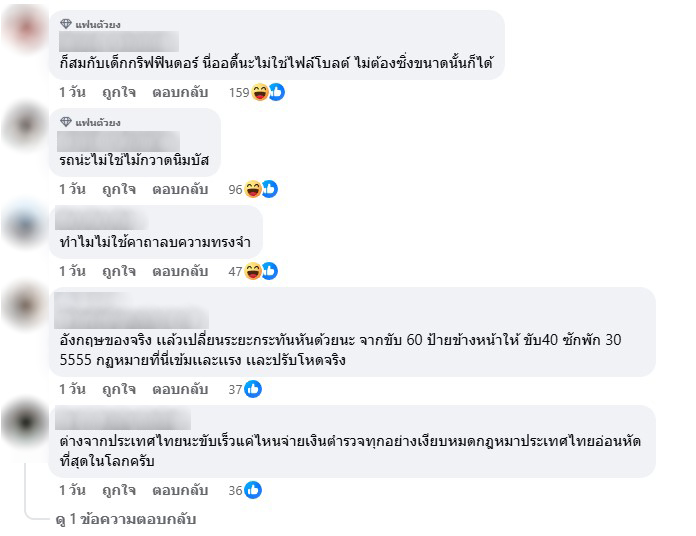Open the '1 วัน' timestamp of the Nimbus comment
696x536 pixels.
click(x=72, y=189)
